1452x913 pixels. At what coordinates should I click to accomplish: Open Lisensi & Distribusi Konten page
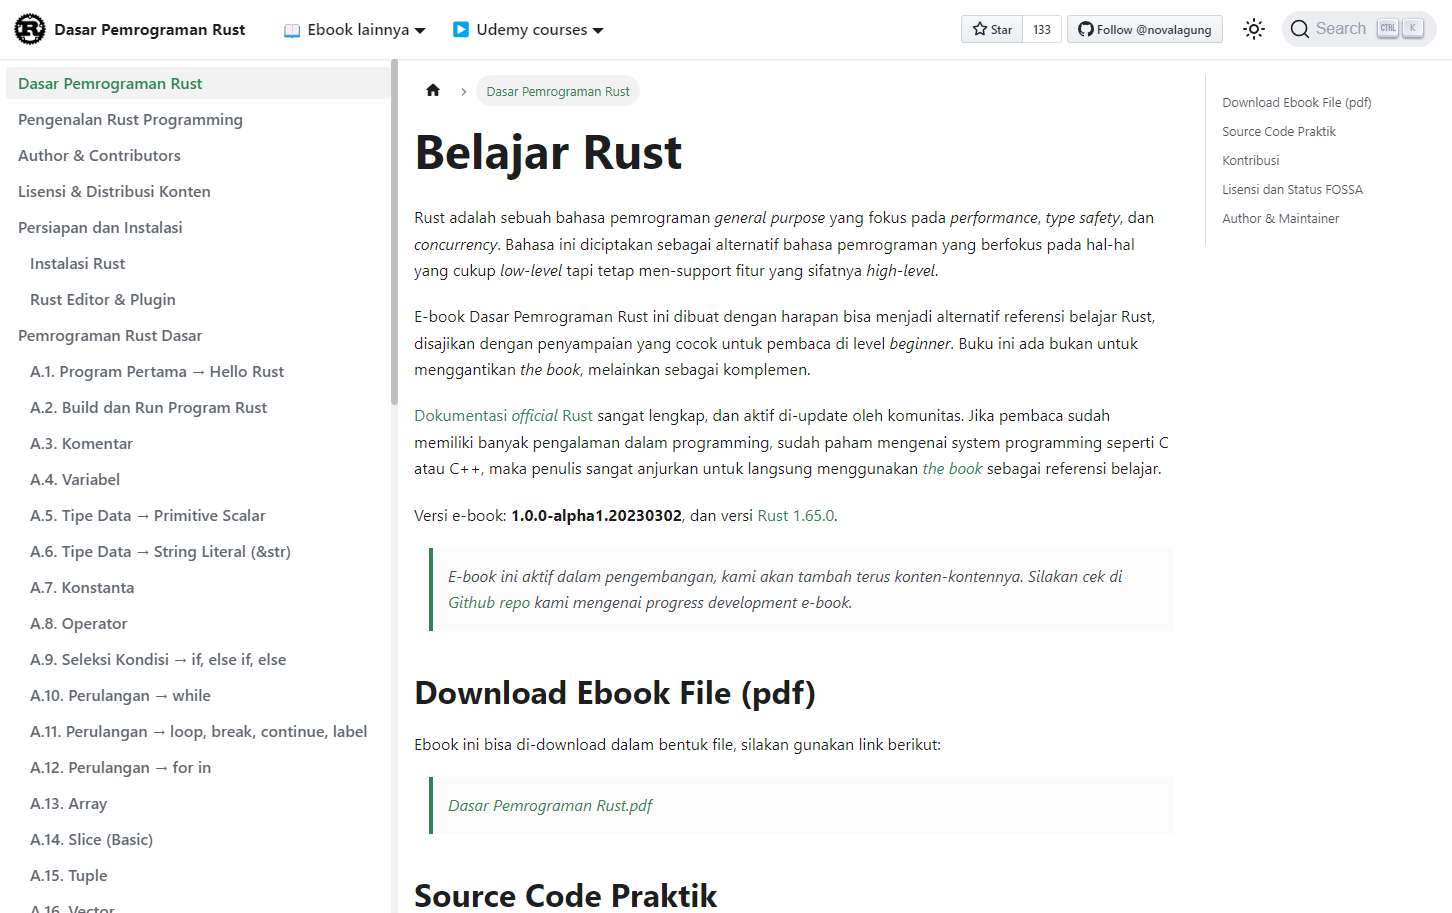(x=198, y=192)
